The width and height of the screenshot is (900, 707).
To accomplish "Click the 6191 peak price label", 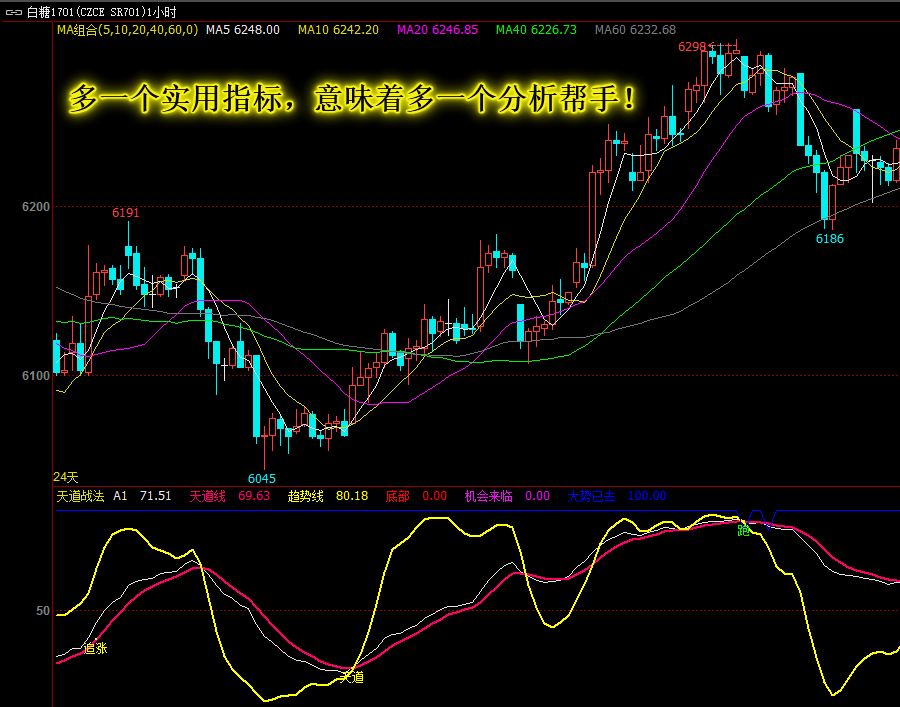I will click(126, 213).
